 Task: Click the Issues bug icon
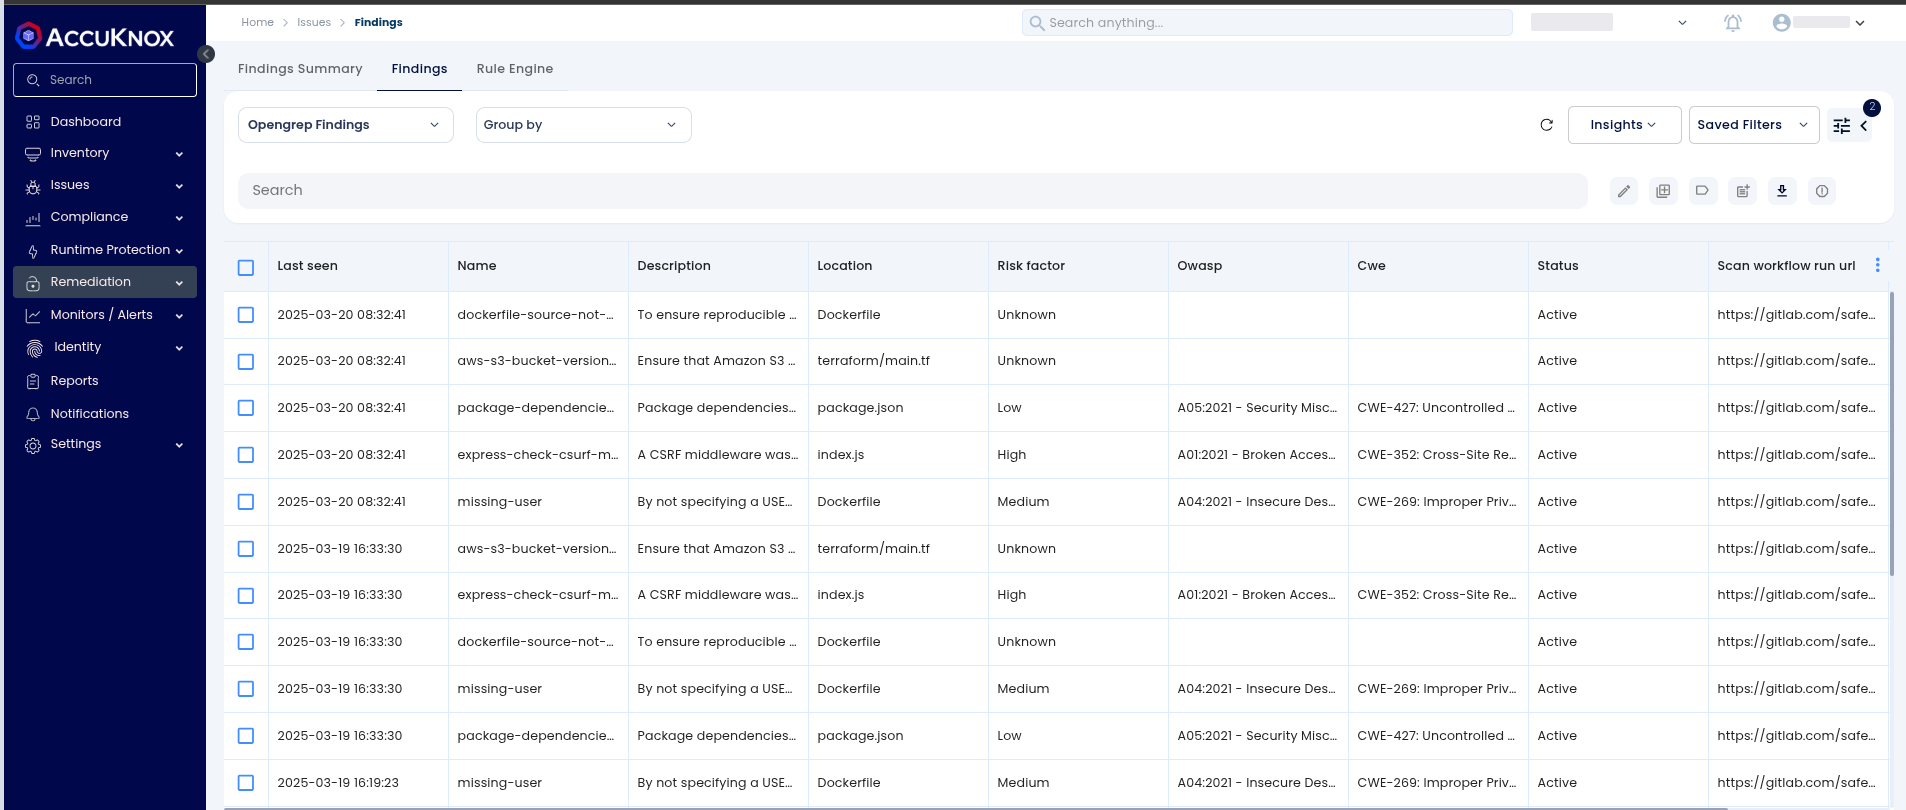tap(33, 186)
